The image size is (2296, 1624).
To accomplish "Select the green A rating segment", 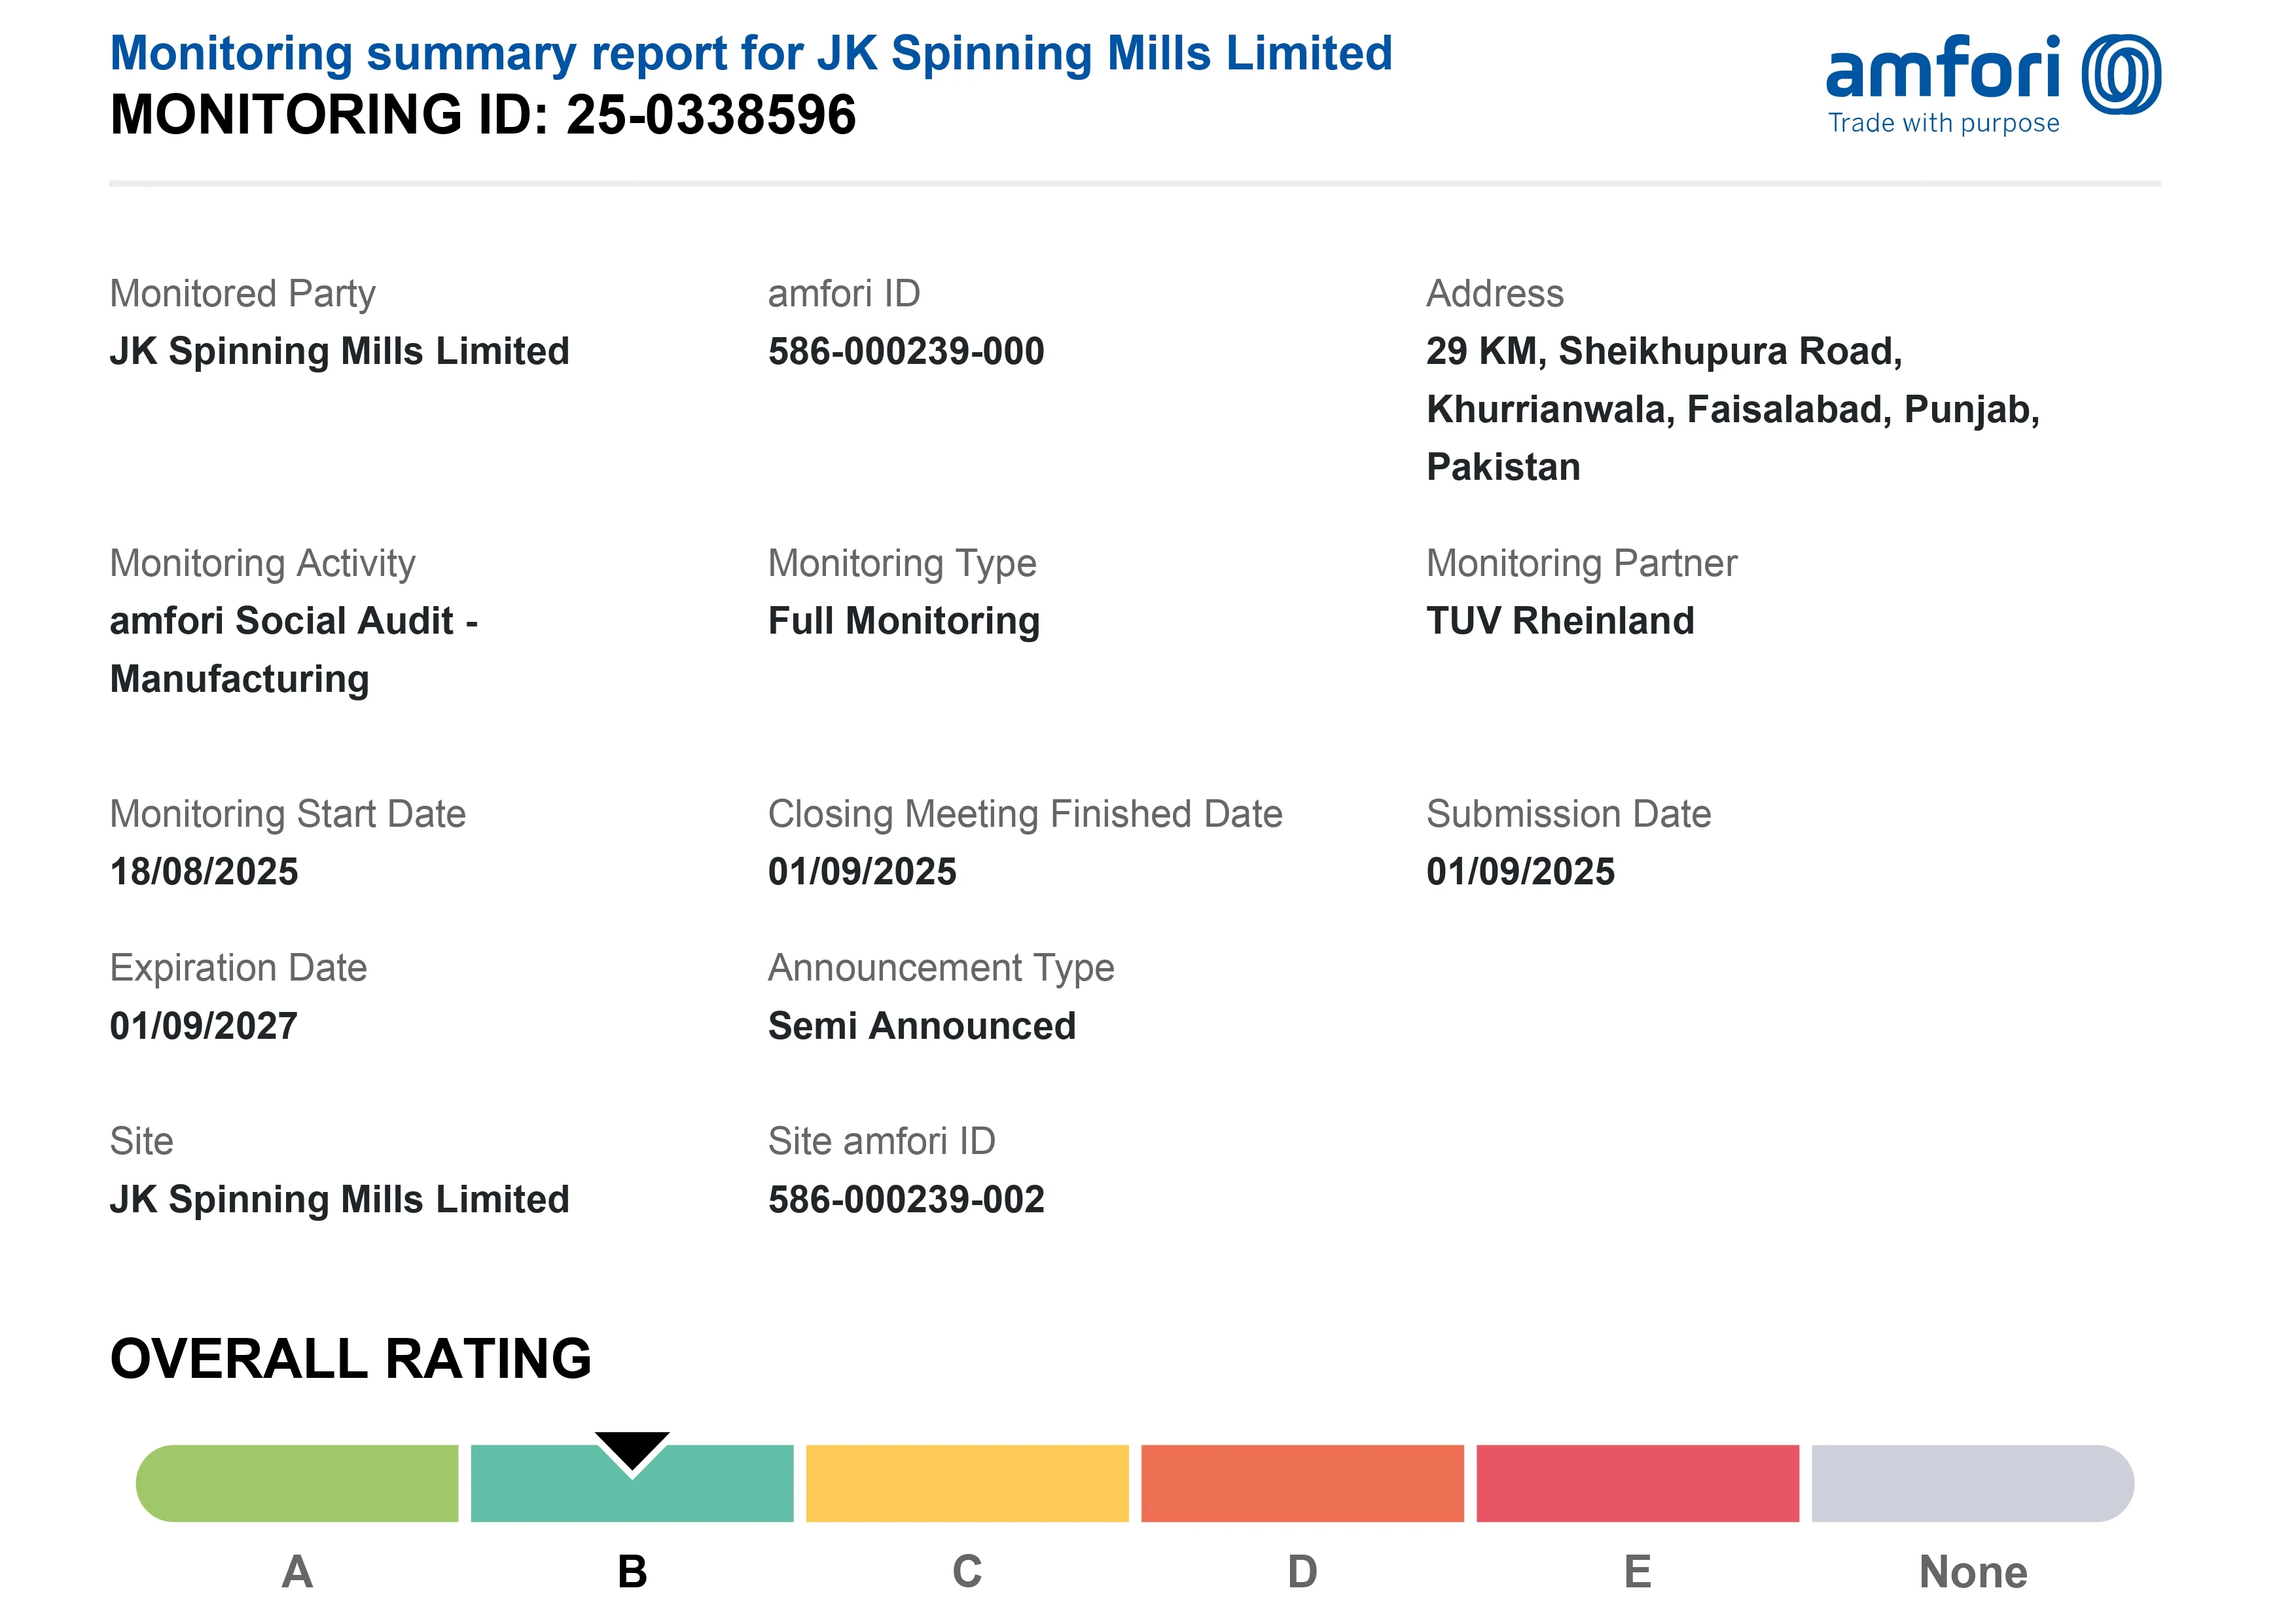I will pyautogui.click(x=297, y=1483).
